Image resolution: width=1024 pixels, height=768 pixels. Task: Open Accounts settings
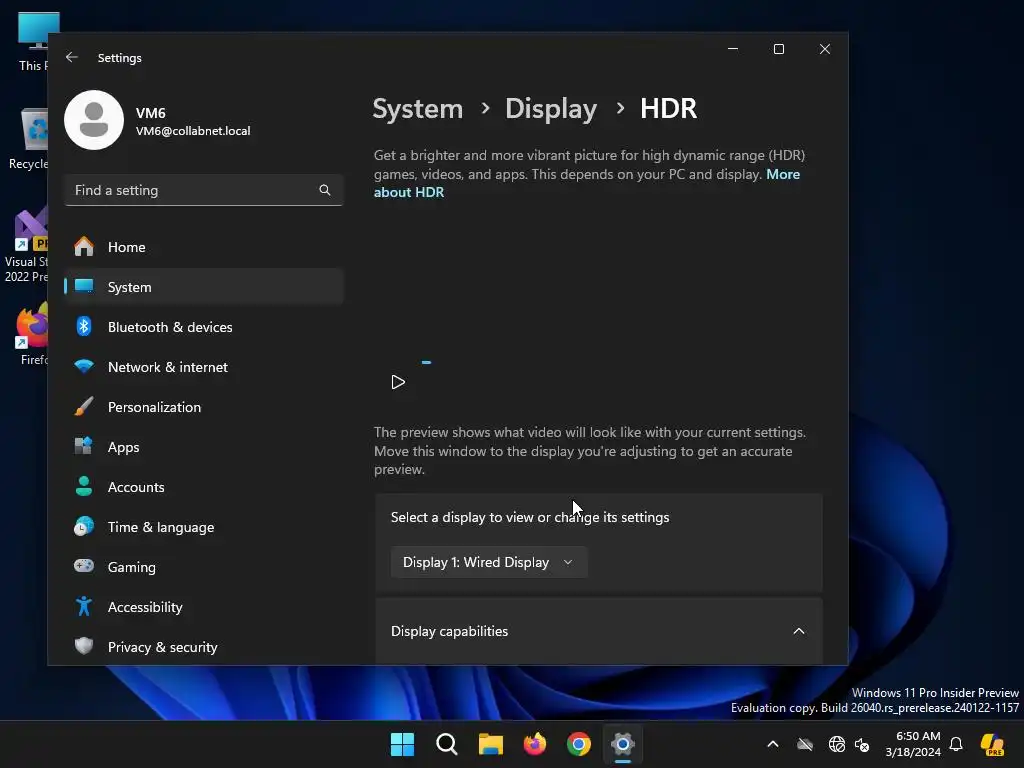coord(204,487)
